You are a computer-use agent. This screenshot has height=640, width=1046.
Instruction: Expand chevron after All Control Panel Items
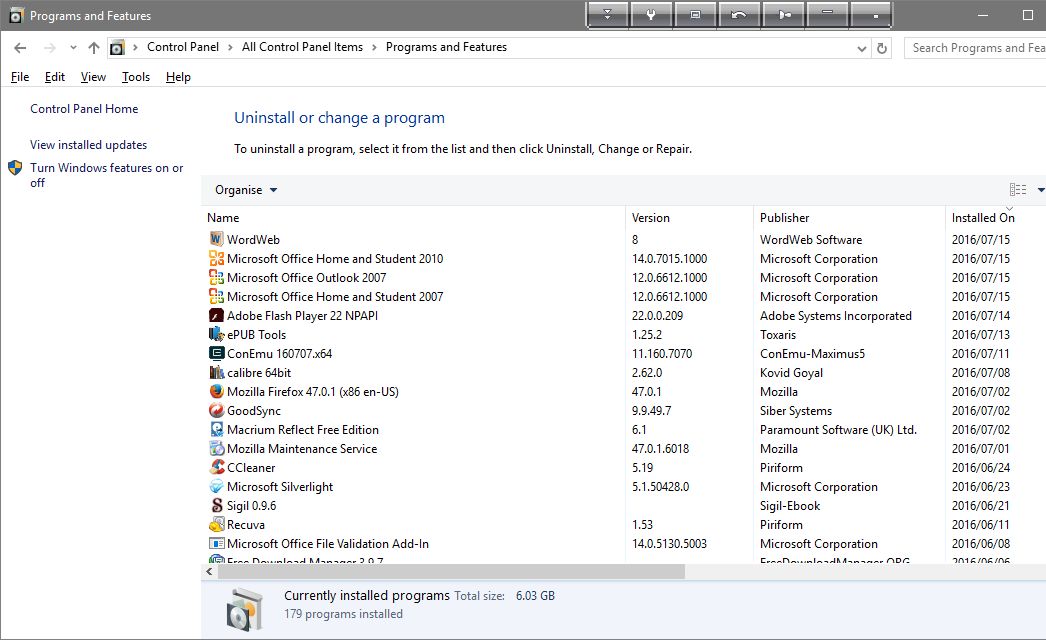374,47
